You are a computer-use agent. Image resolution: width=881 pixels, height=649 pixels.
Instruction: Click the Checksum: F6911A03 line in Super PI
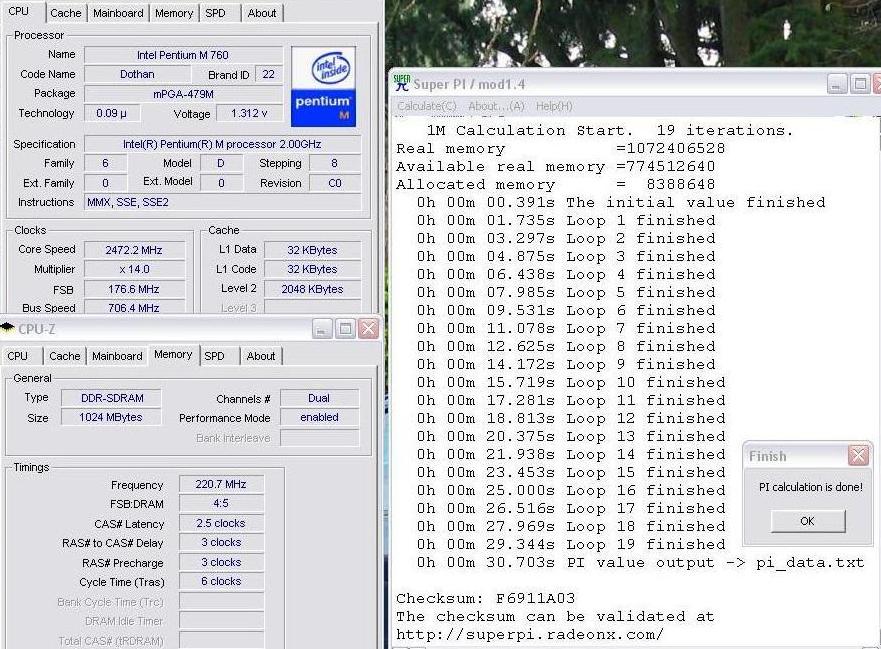click(x=485, y=598)
